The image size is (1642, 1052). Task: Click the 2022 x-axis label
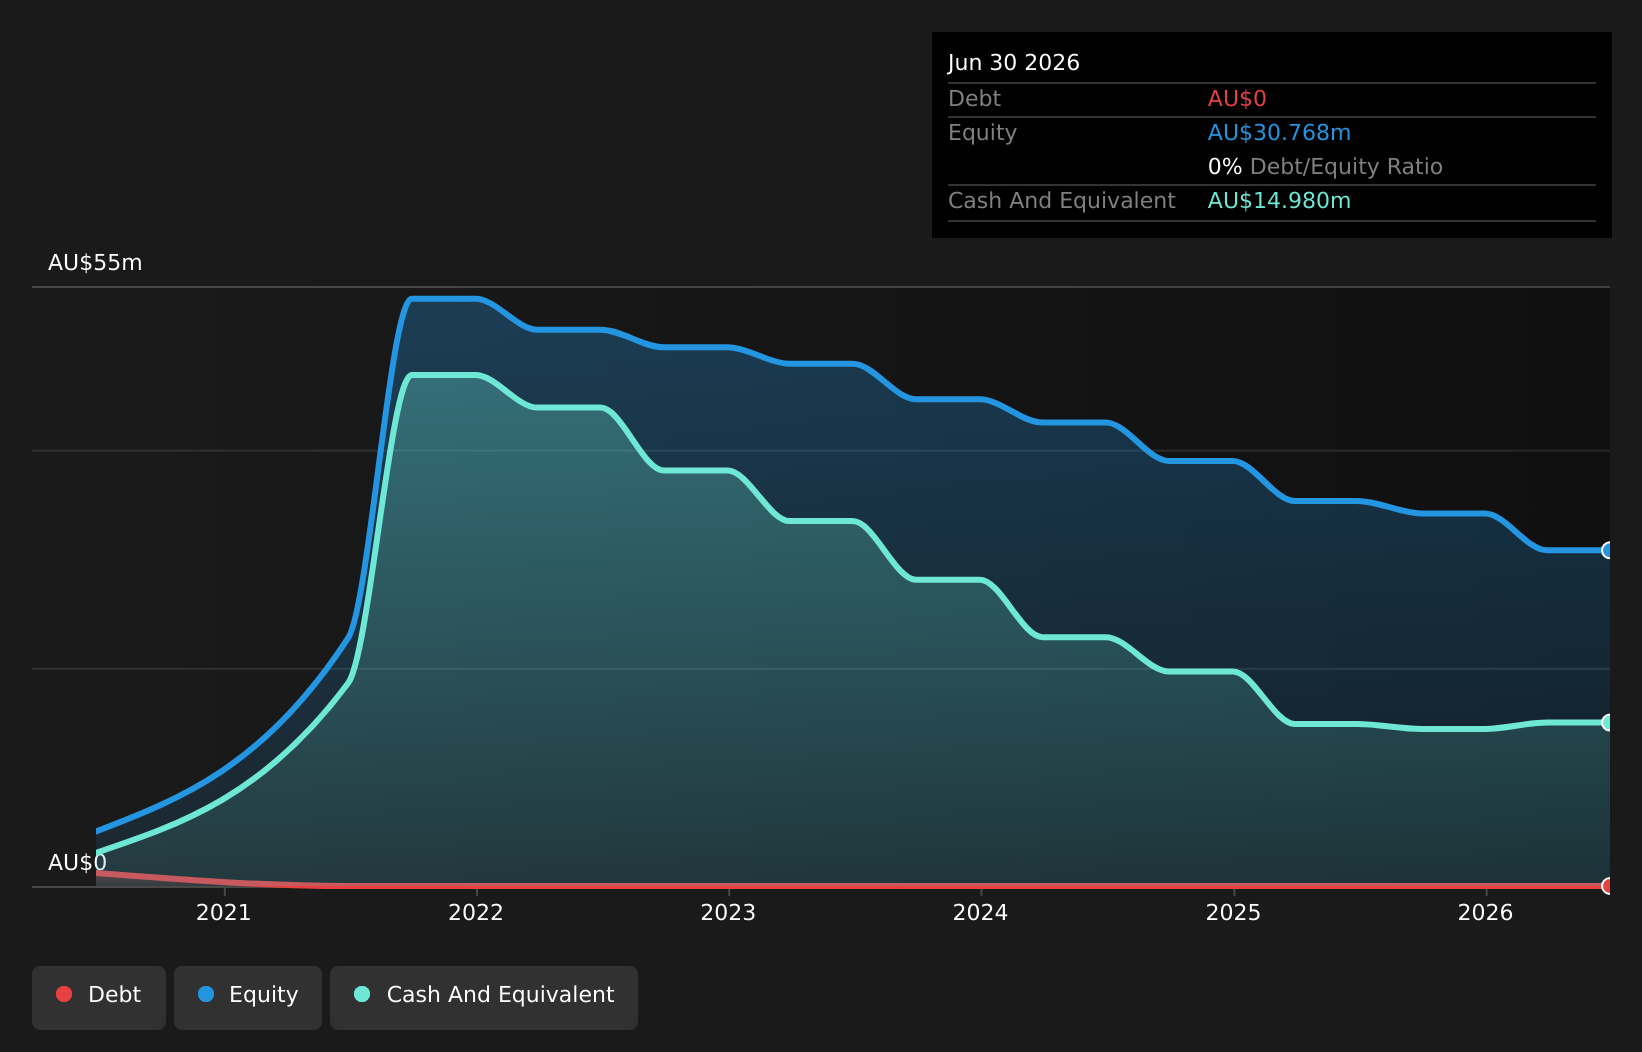(476, 912)
